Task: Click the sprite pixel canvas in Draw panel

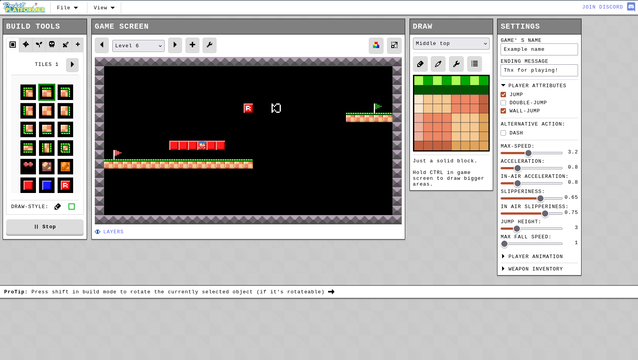Action: pyautogui.click(x=451, y=113)
